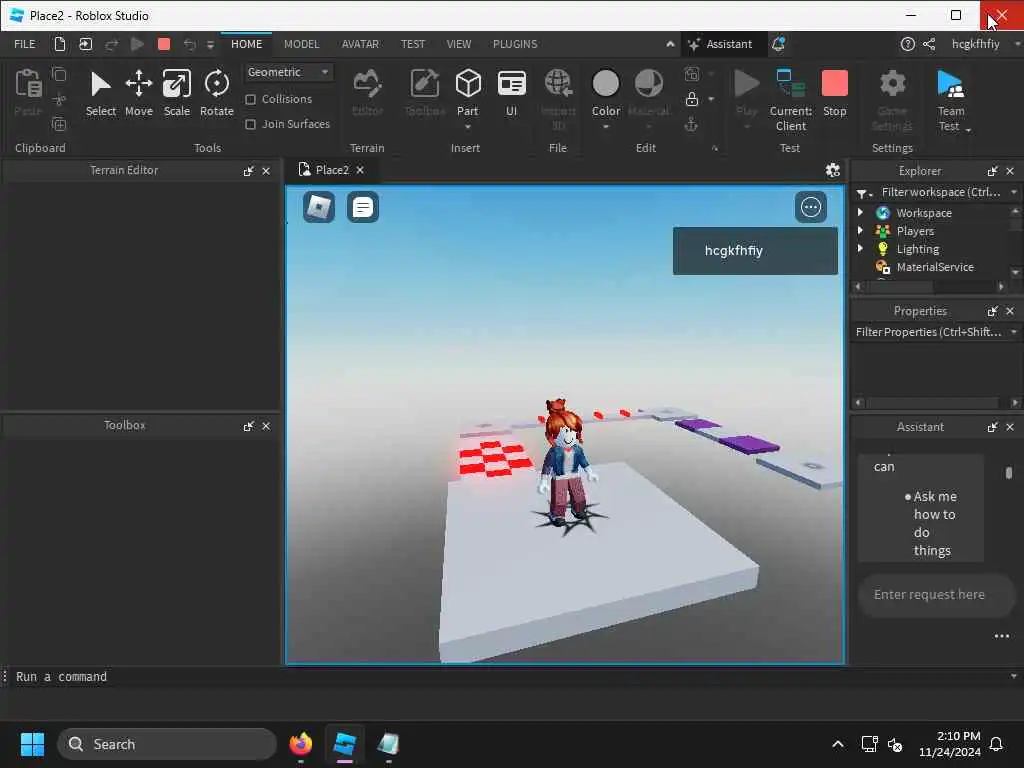Show hidden system tray icons
Screen dimensions: 1024x768
click(x=837, y=744)
